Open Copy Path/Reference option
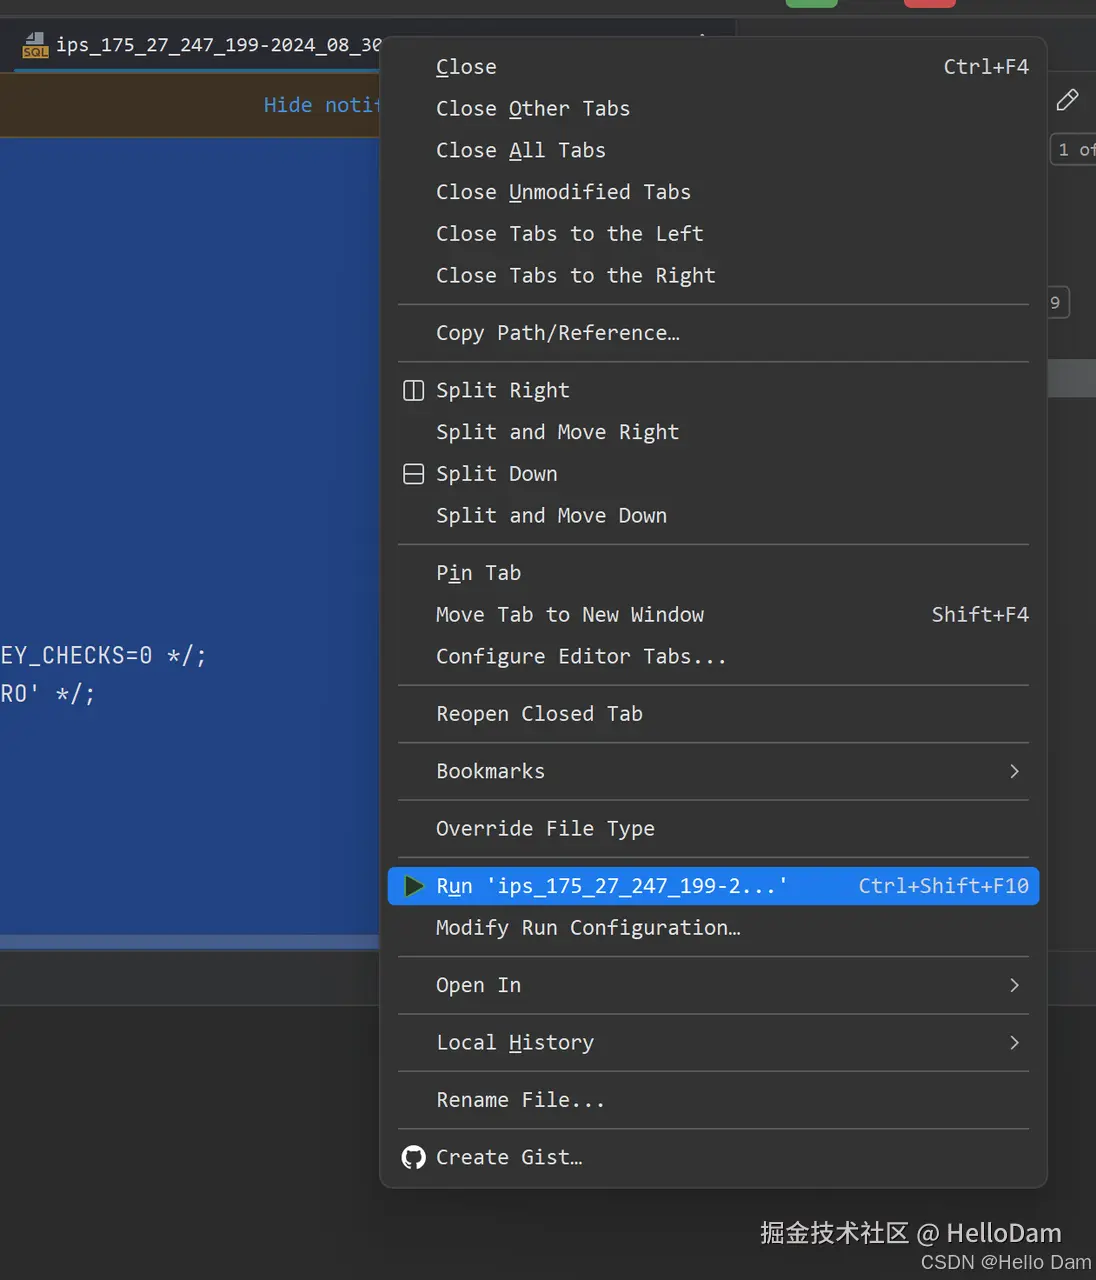This screenshot has height=1280, width=1096. pyautogui.click(x=713, y=333)
